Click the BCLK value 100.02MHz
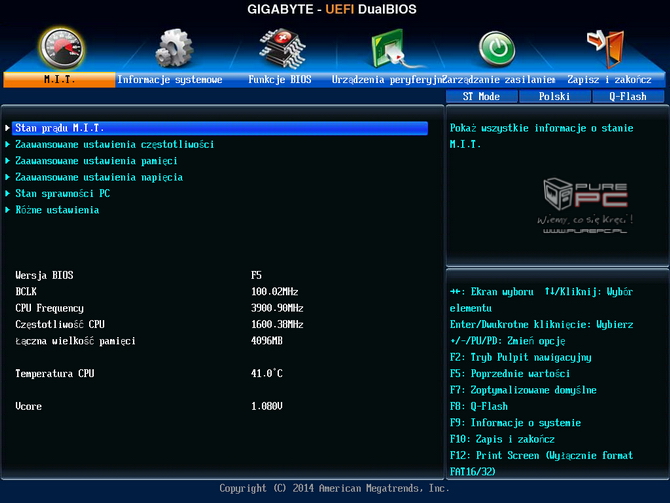The height and width of the screenshot is (503, 670). 275,291
